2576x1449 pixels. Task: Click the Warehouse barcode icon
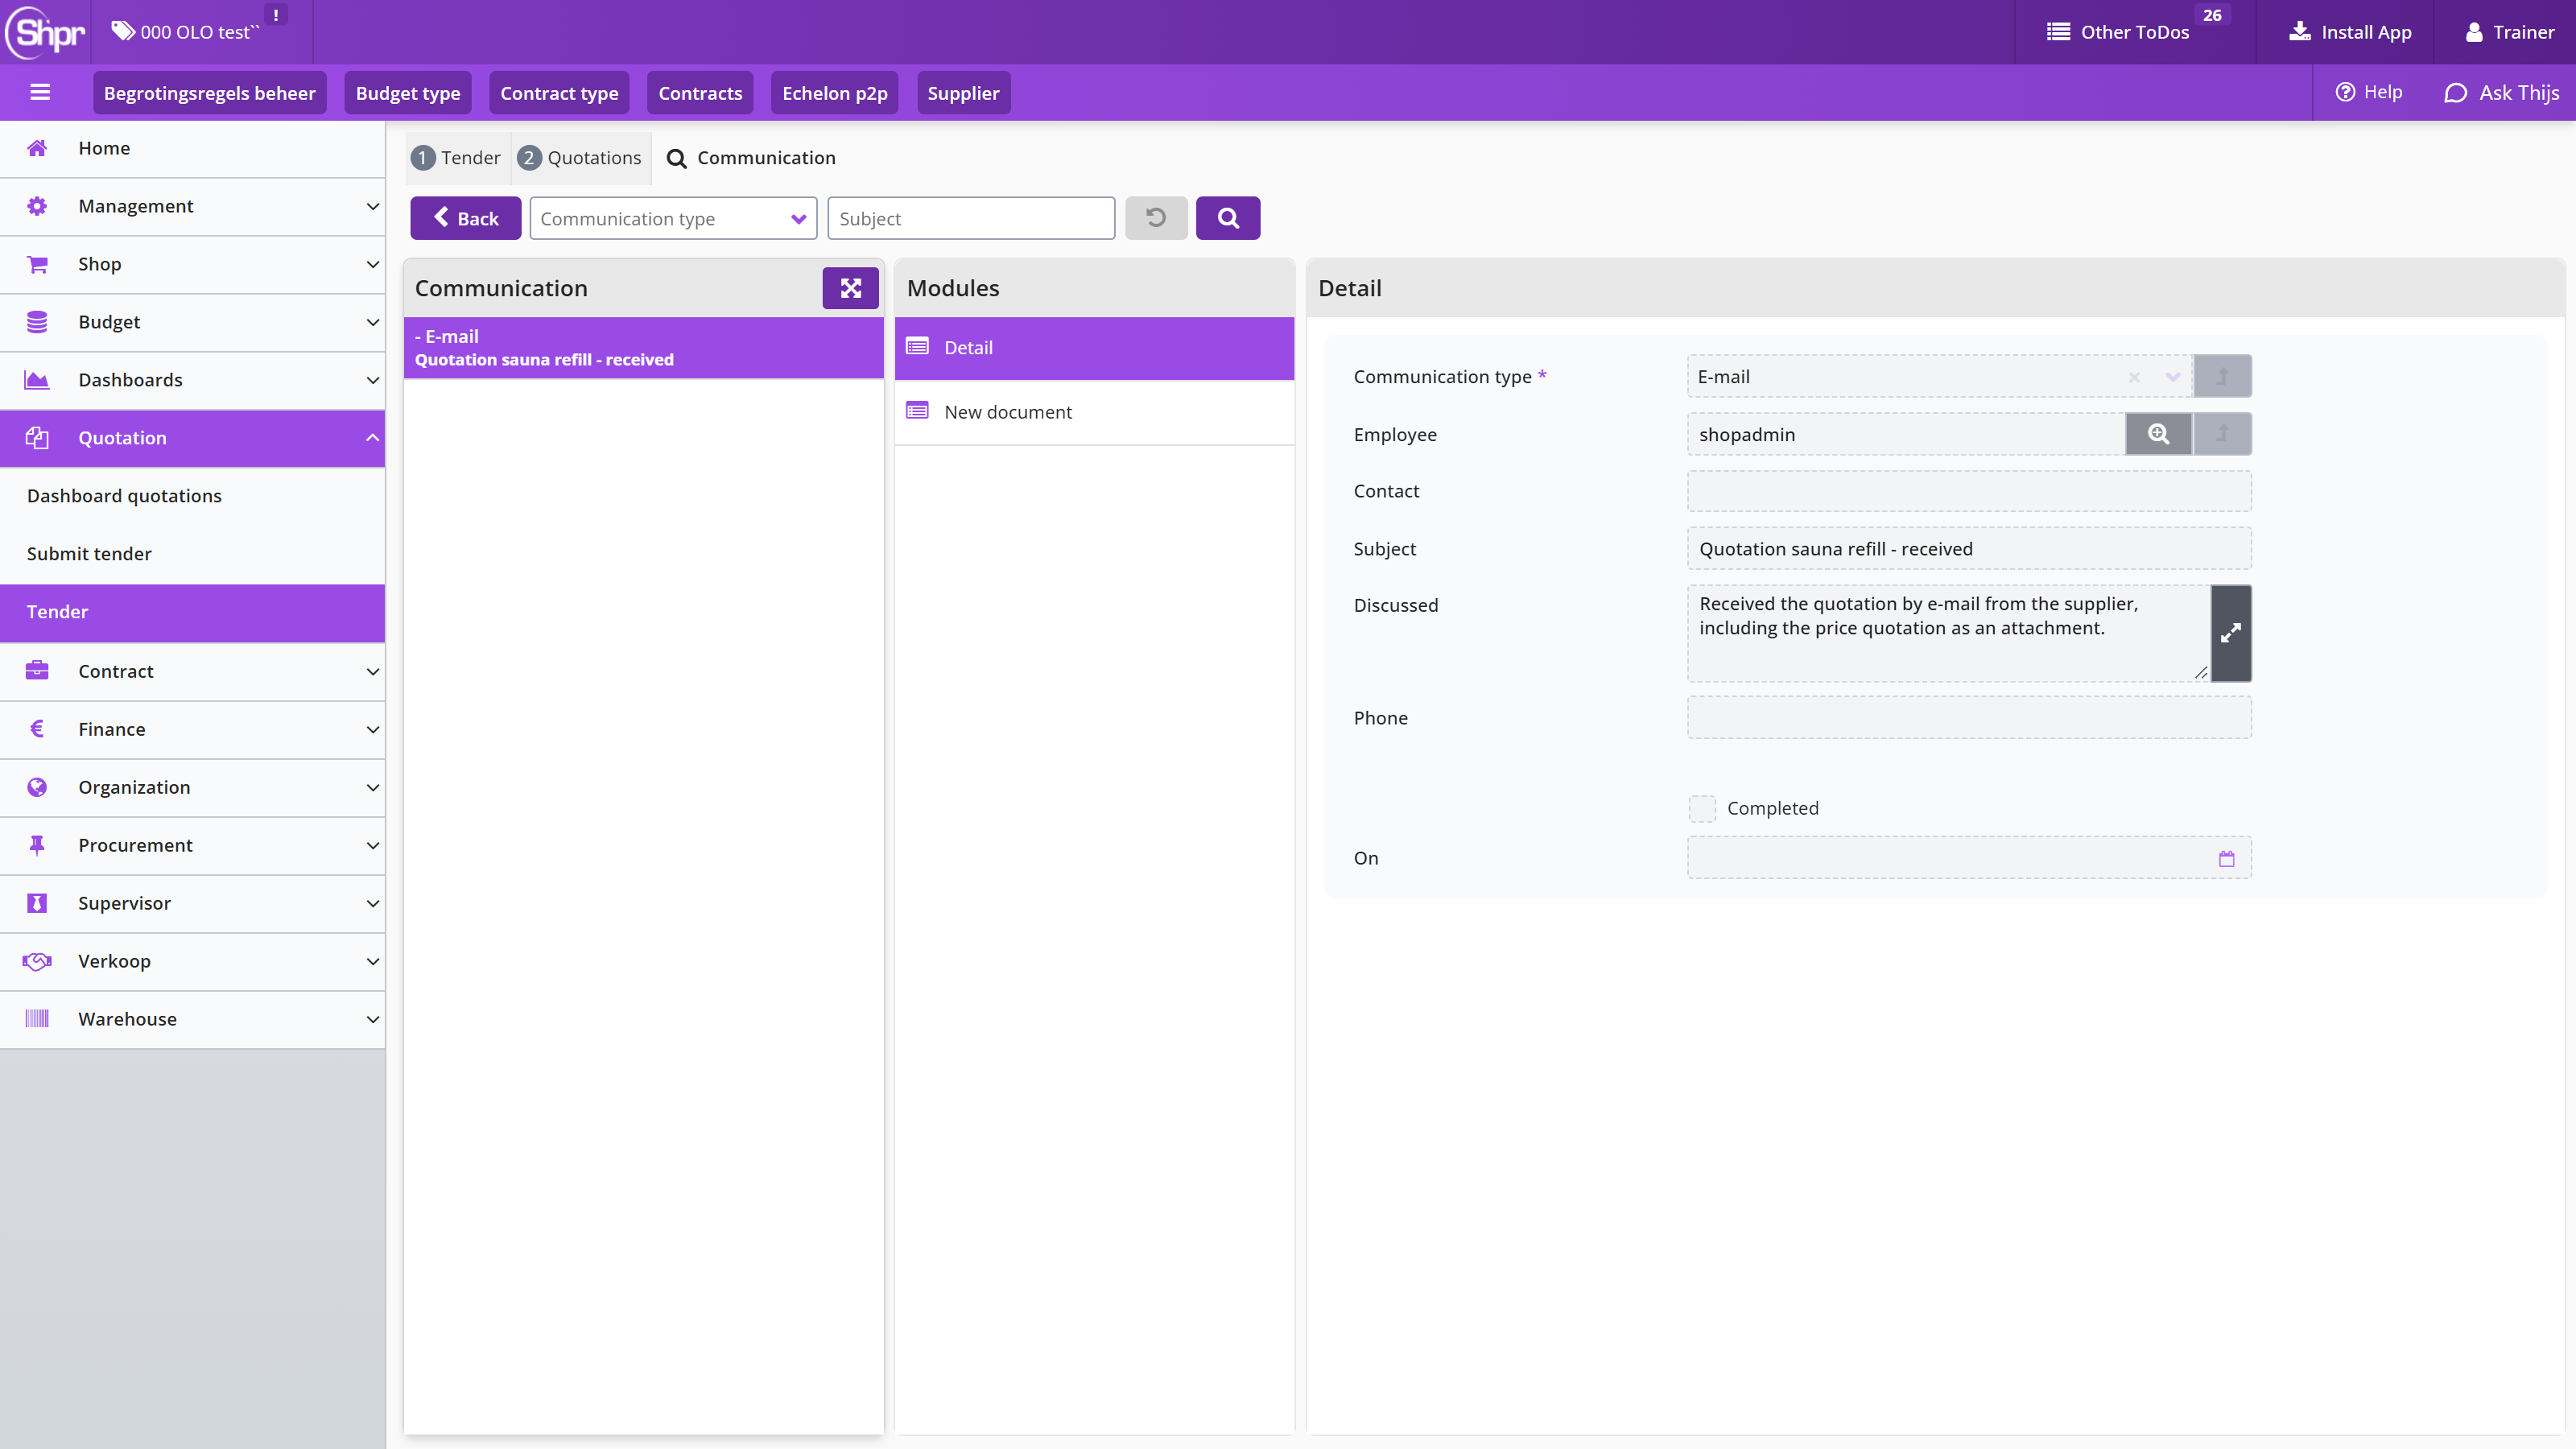37,1019
